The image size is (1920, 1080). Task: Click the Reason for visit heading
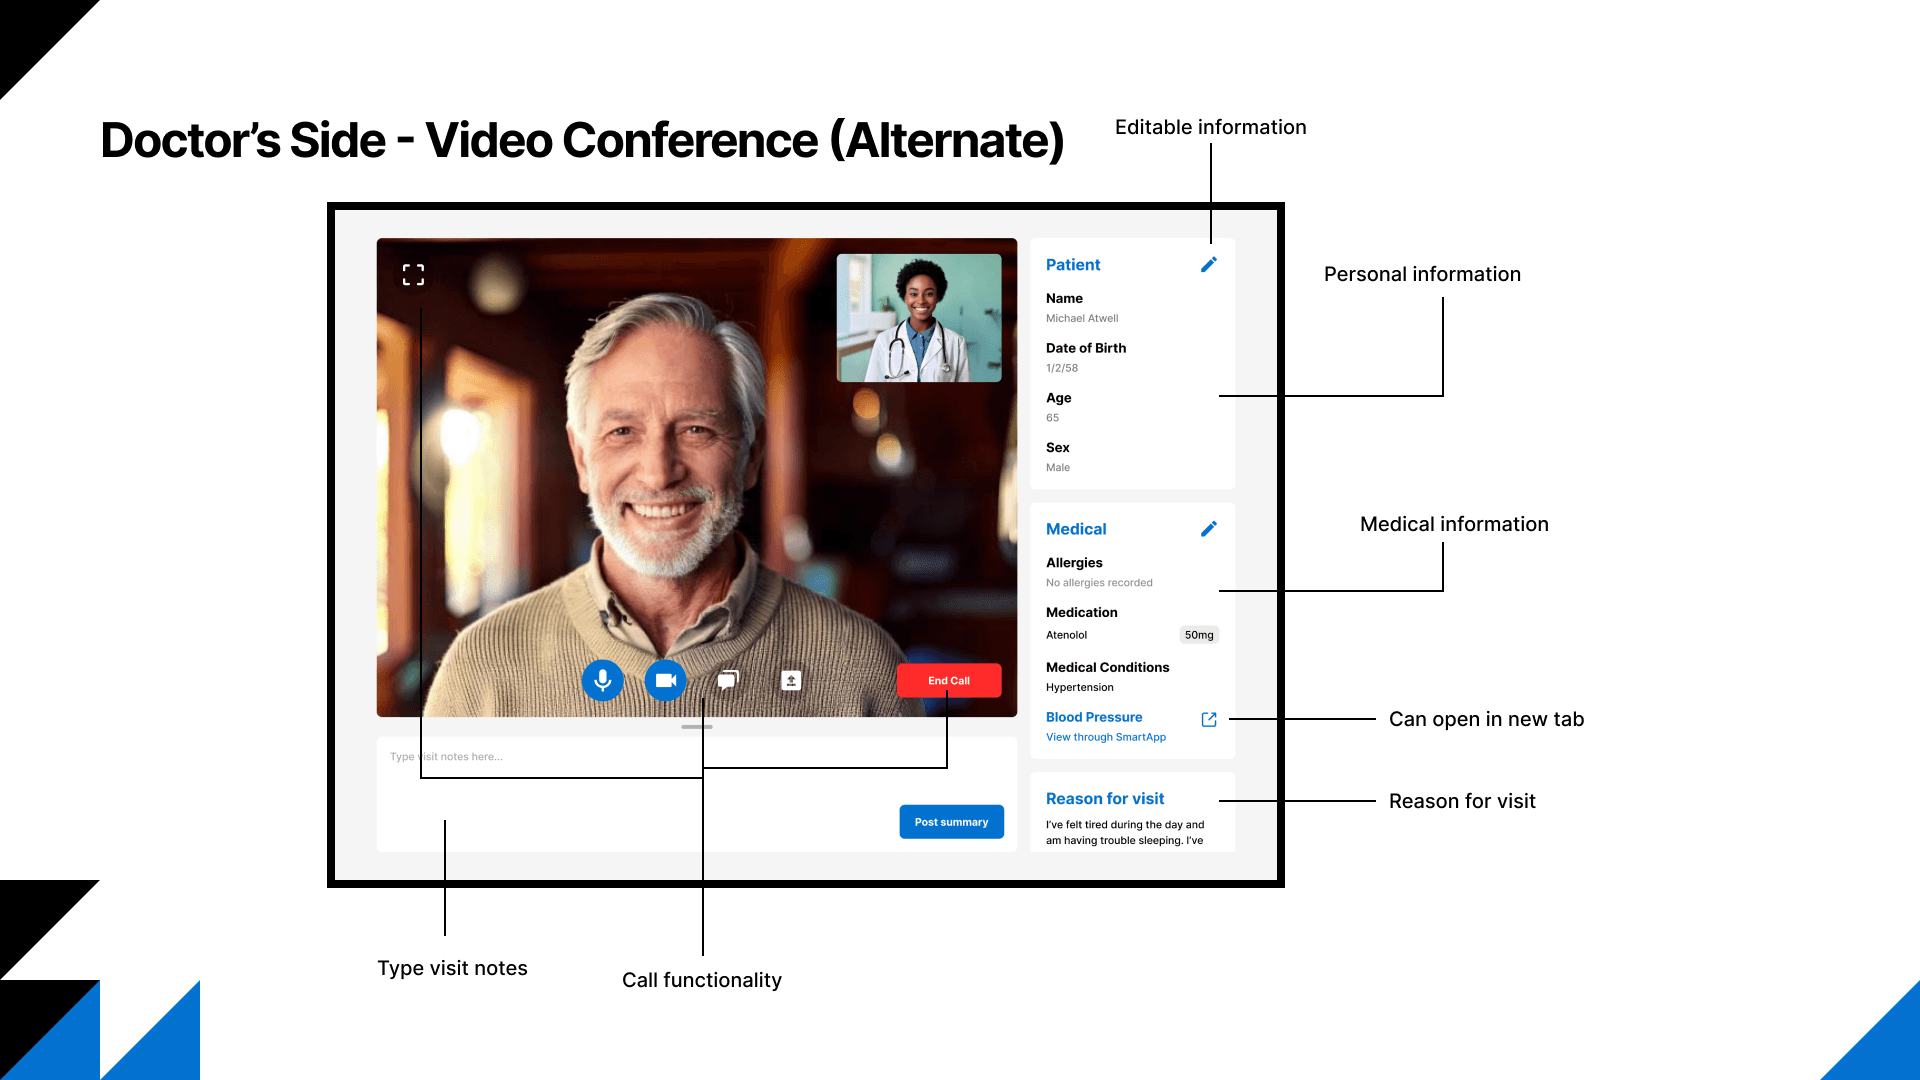pos(1104,799)
